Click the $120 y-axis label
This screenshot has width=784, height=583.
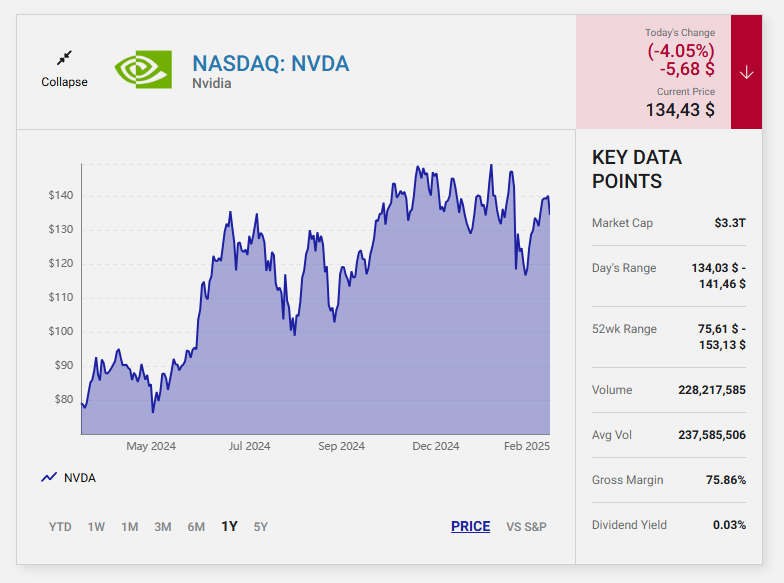60,264
